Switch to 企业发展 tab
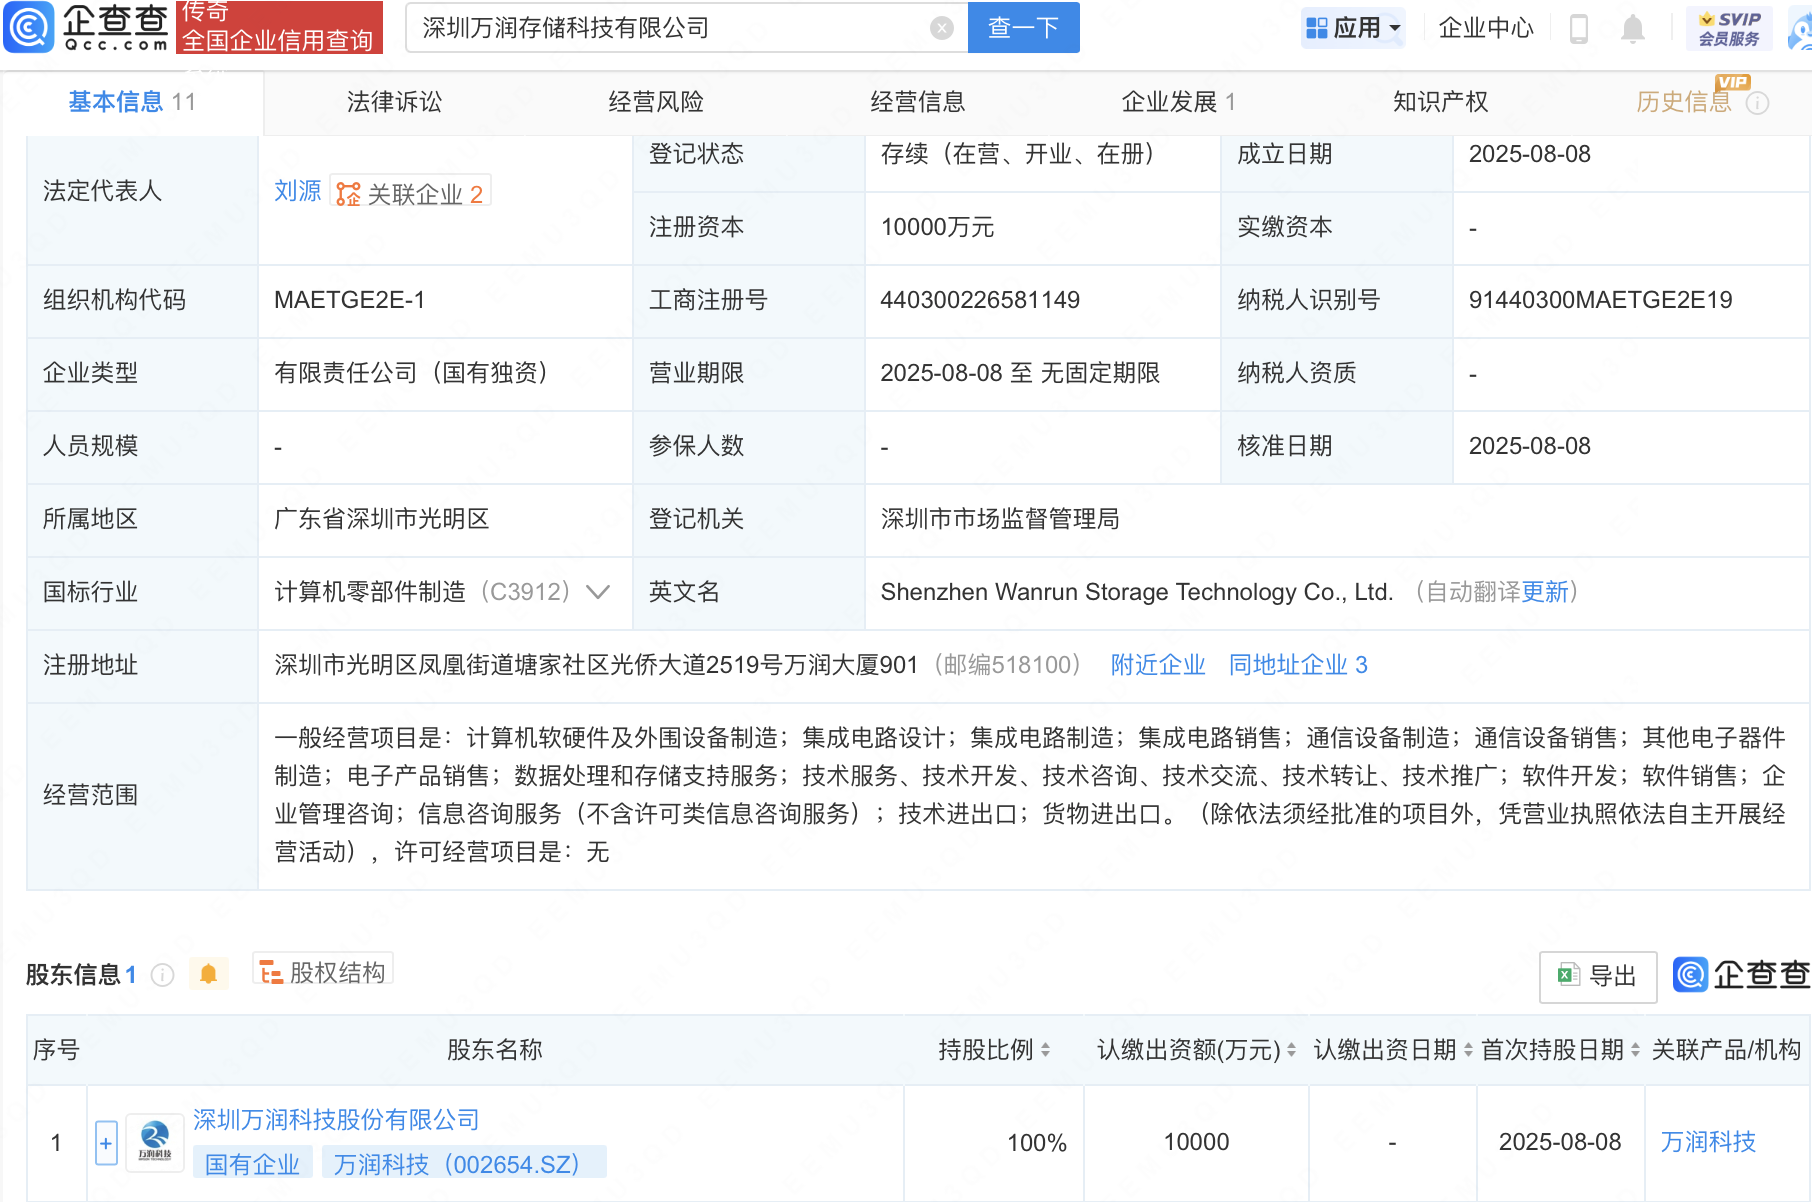This screenshot has height=1202, width=1812. pyautogui.click(x=1179, y=102)
